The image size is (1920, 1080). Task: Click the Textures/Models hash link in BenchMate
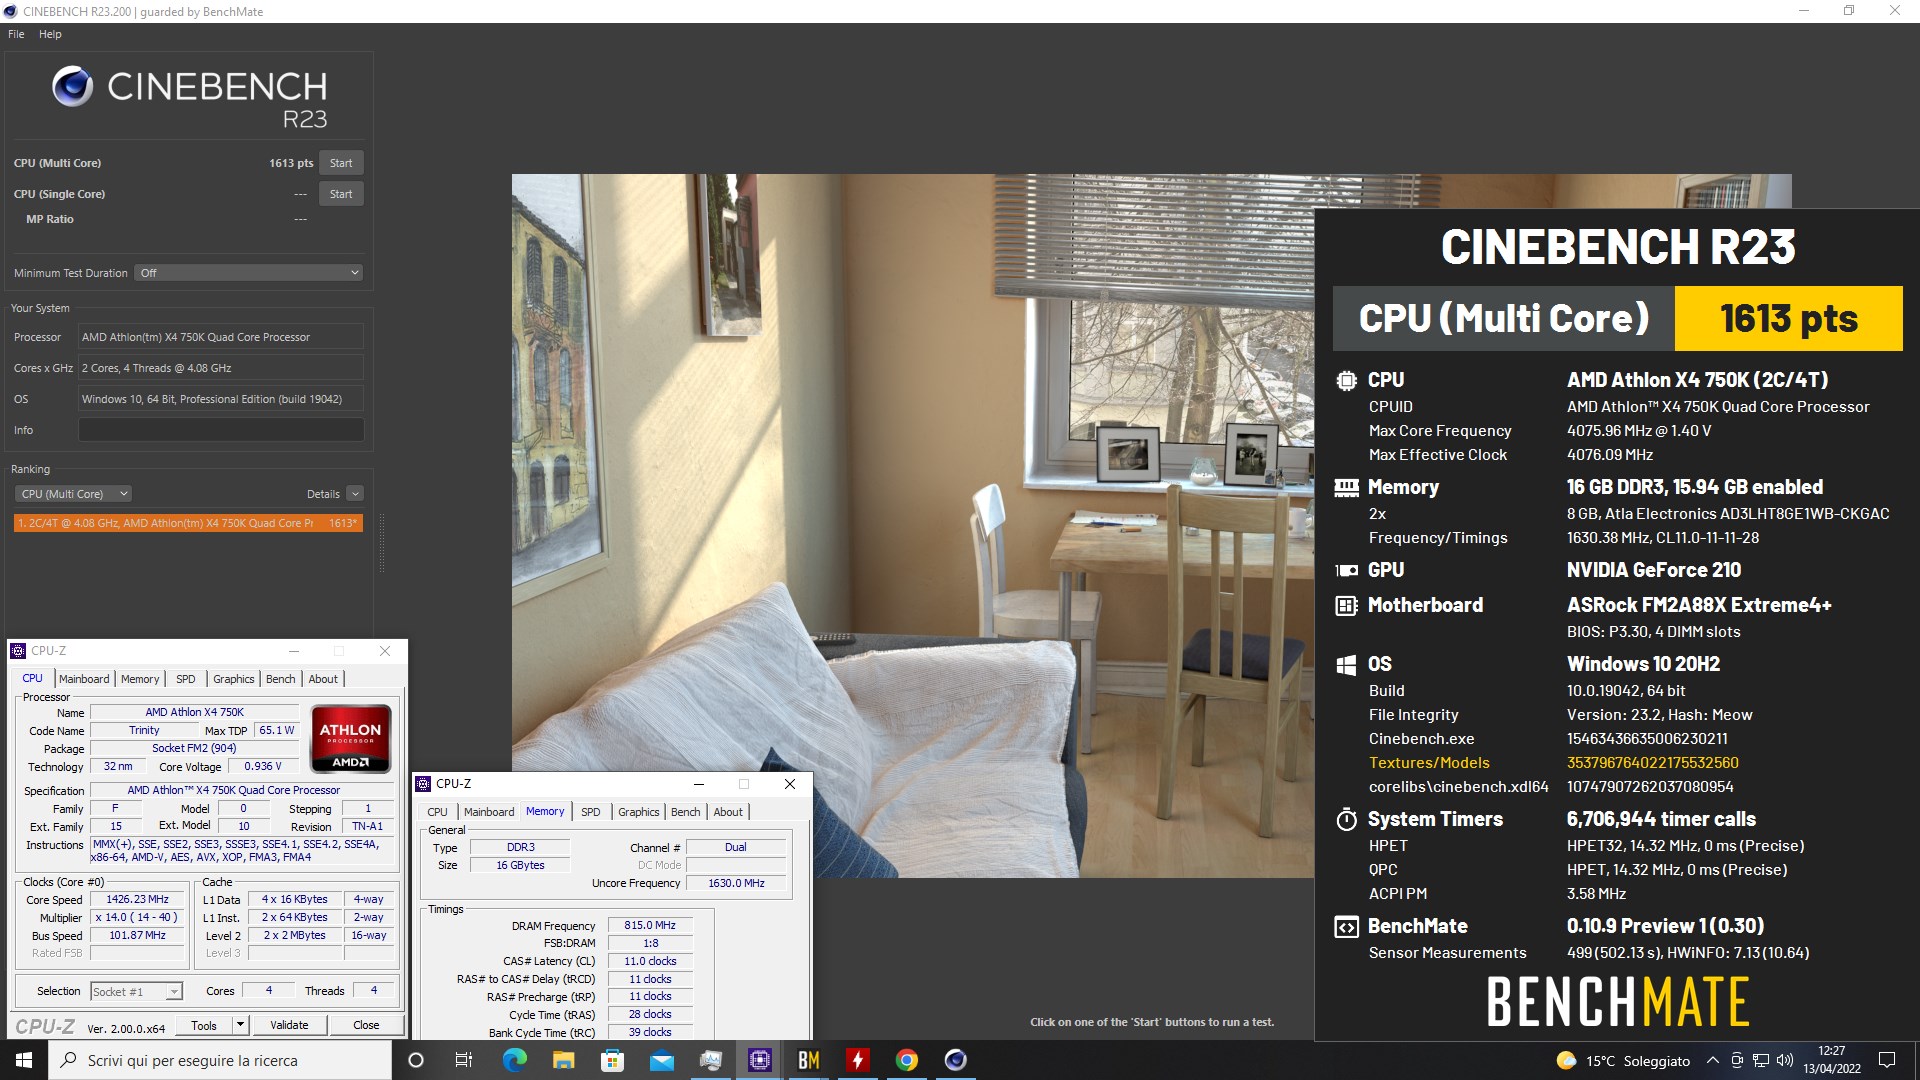pos(1652,763)
